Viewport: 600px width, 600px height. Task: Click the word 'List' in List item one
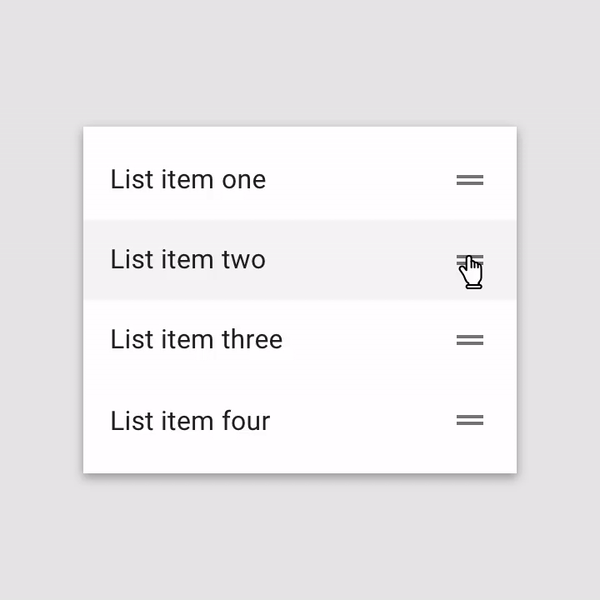pos(132,179)
